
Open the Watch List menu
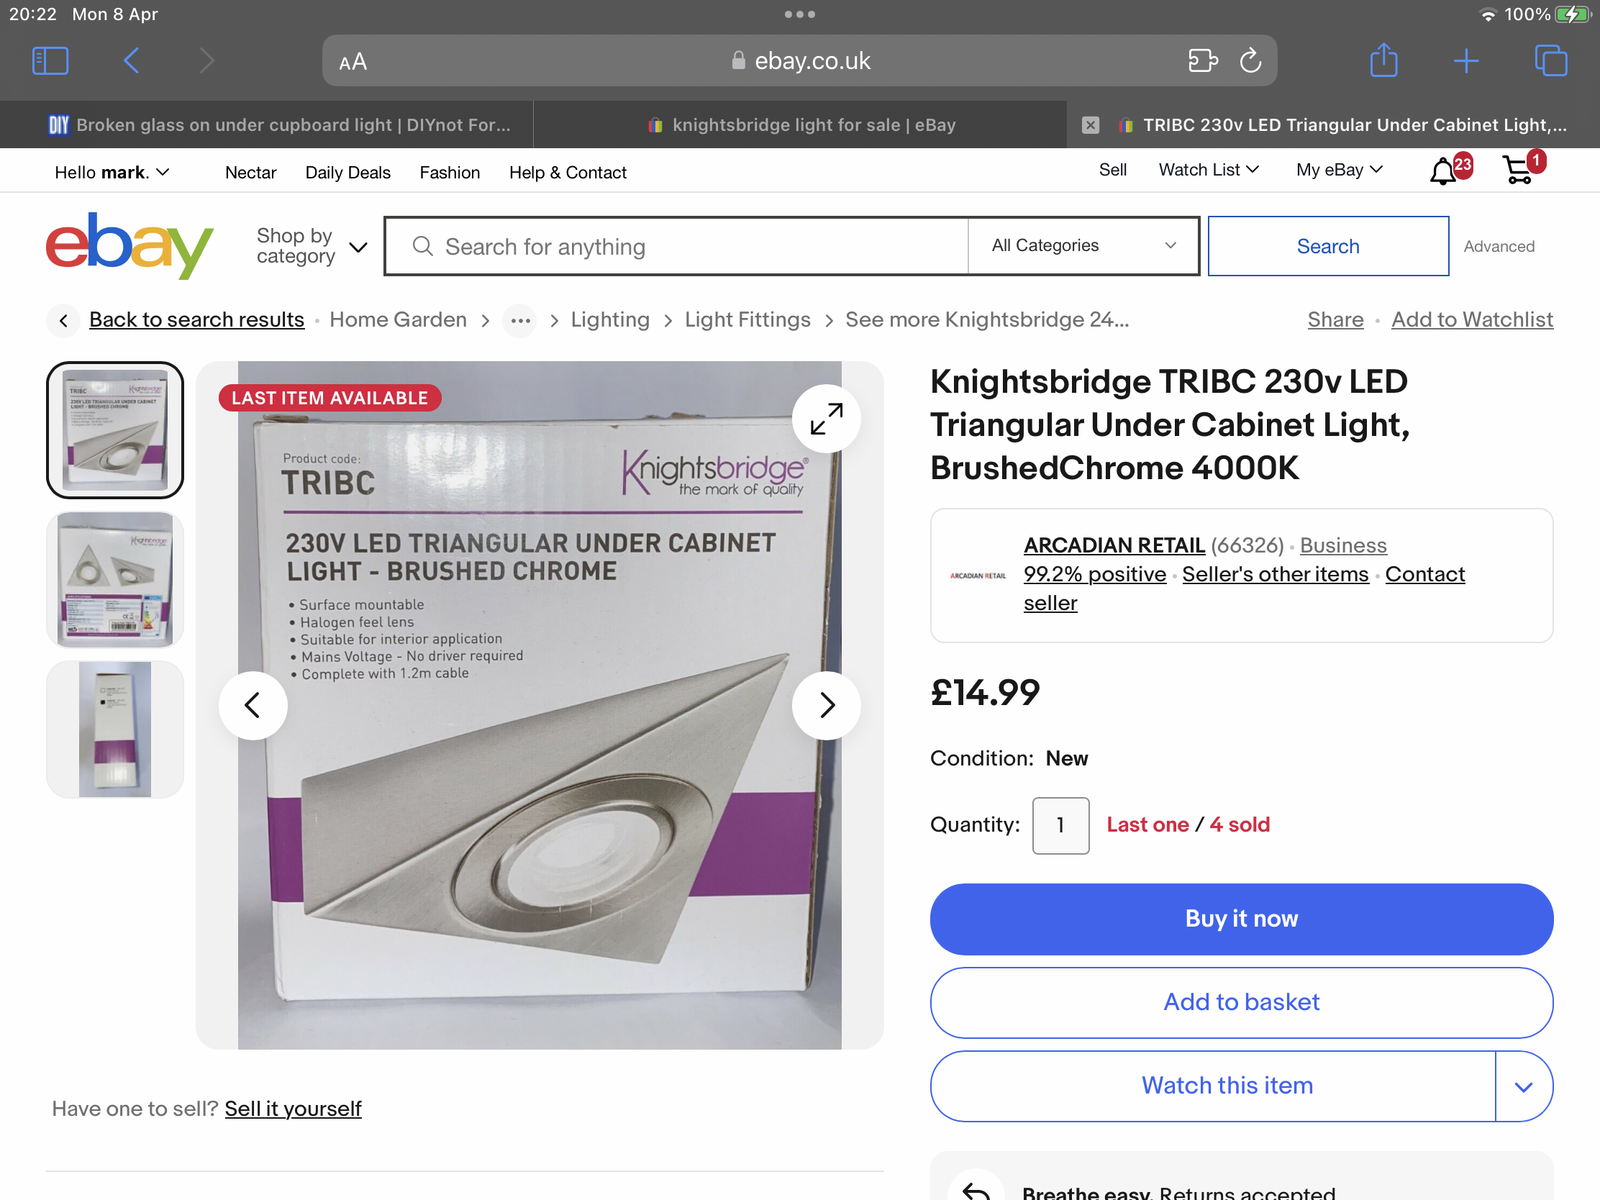[x=1208, y=170]
